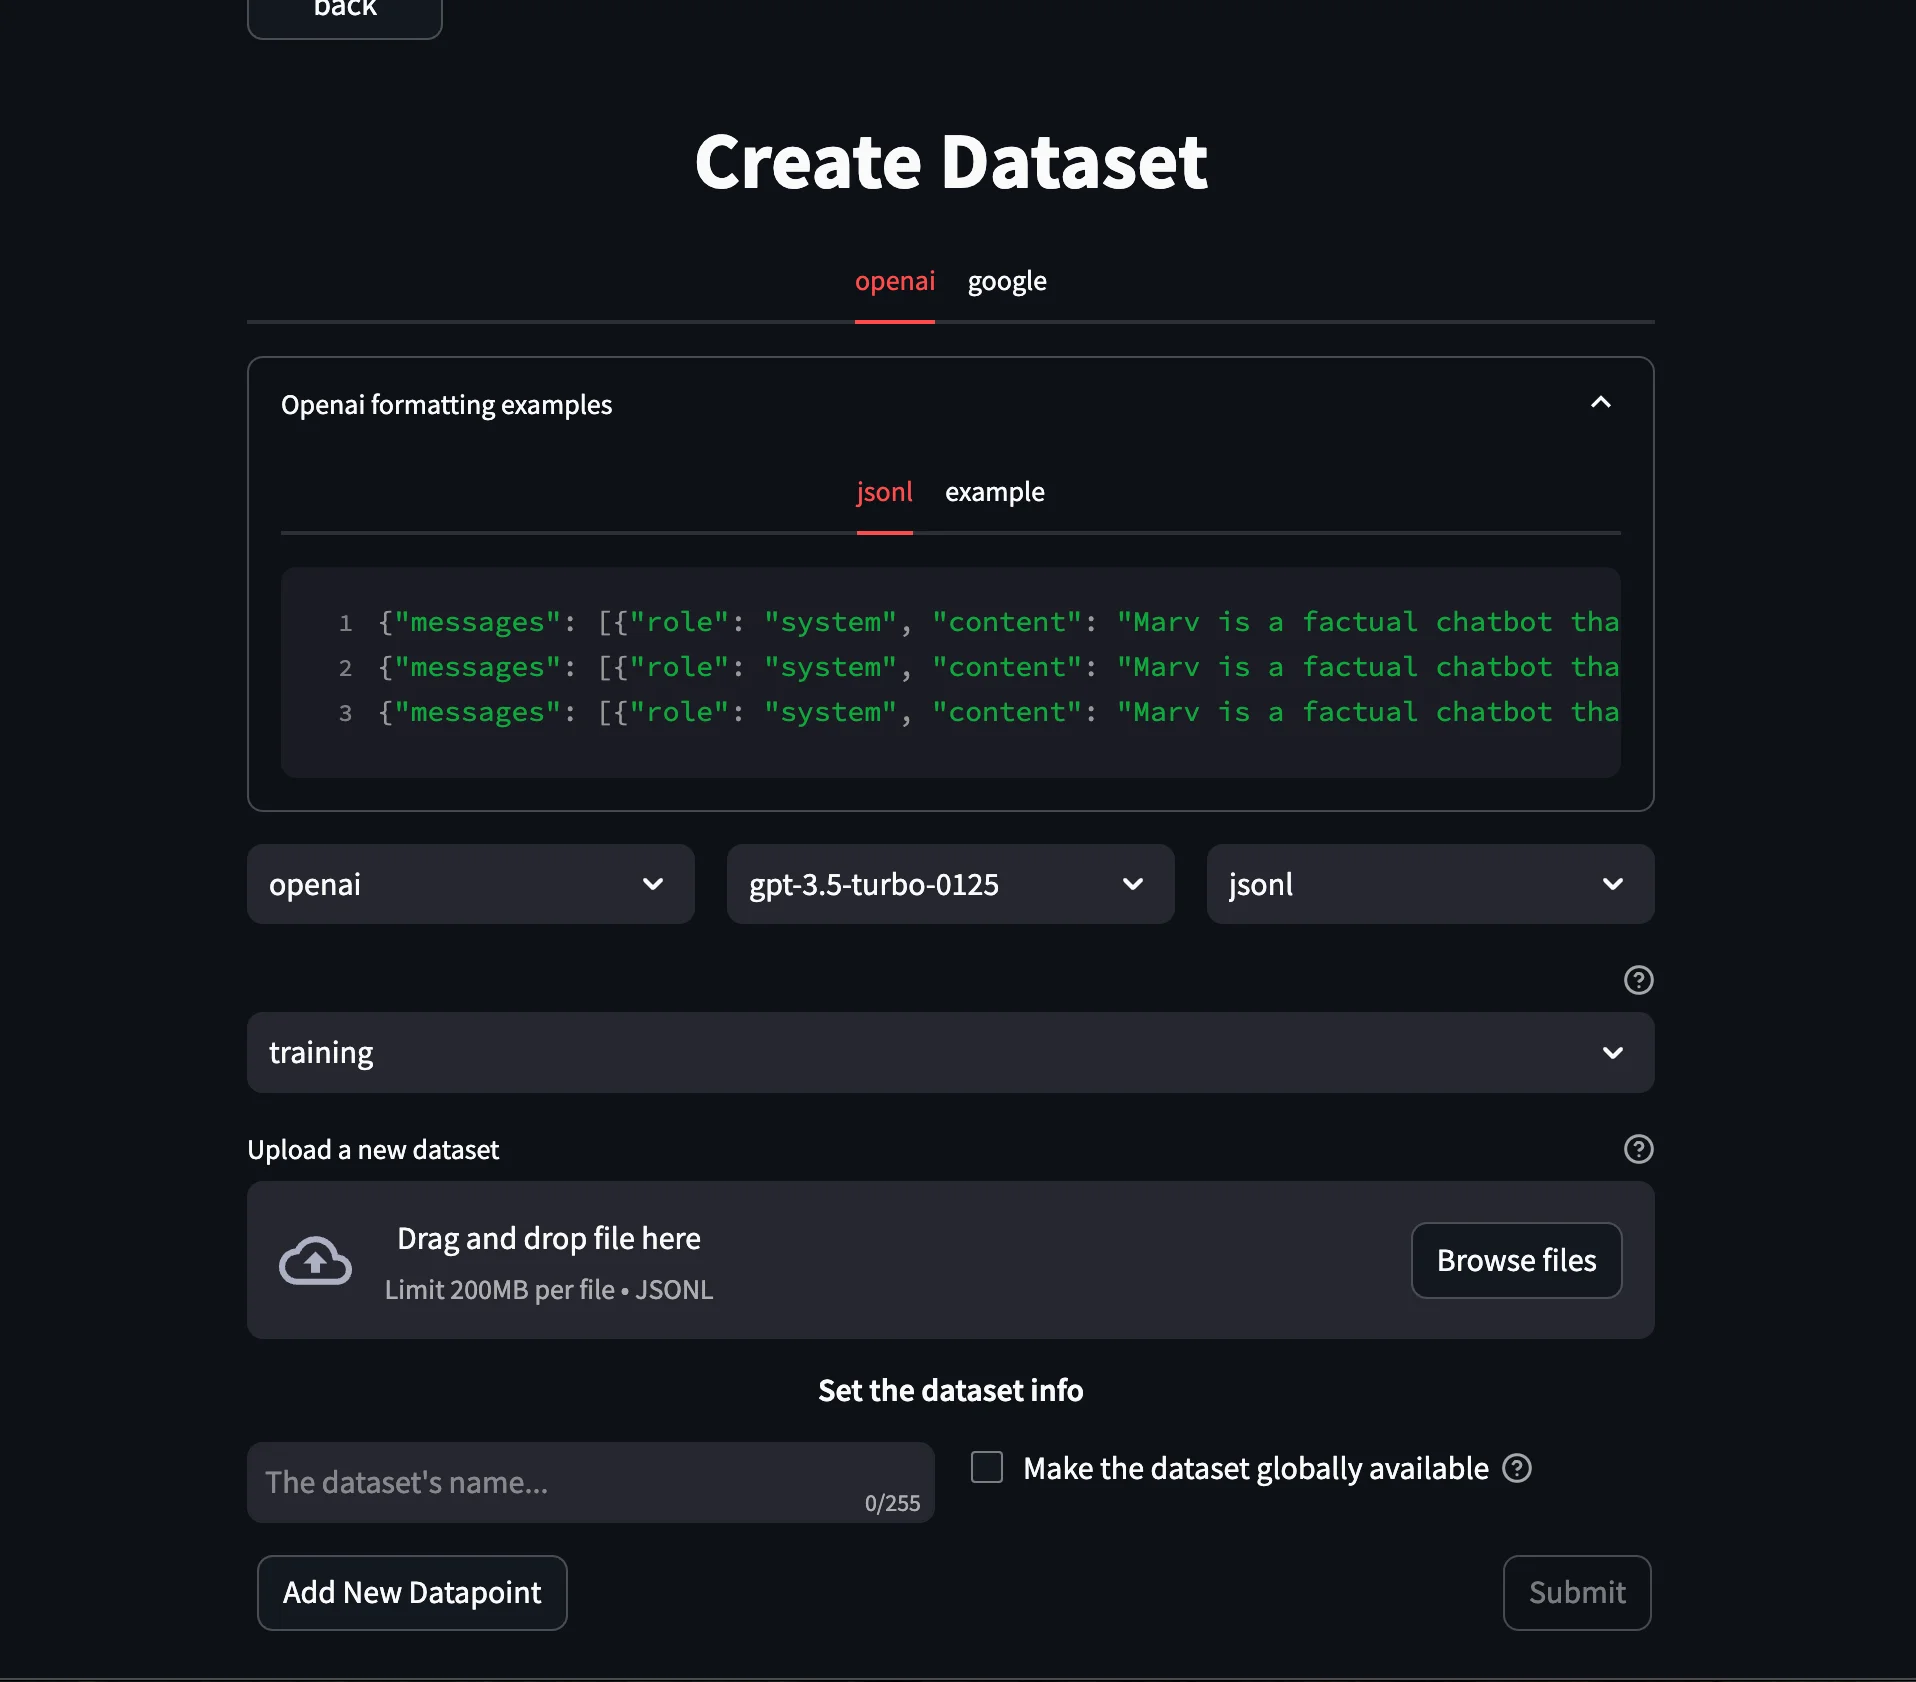The height and width of the screenshot is (1682, 1916).
Task: Collapse the Openai formatting examples panel
Action: pos(1601,402)
